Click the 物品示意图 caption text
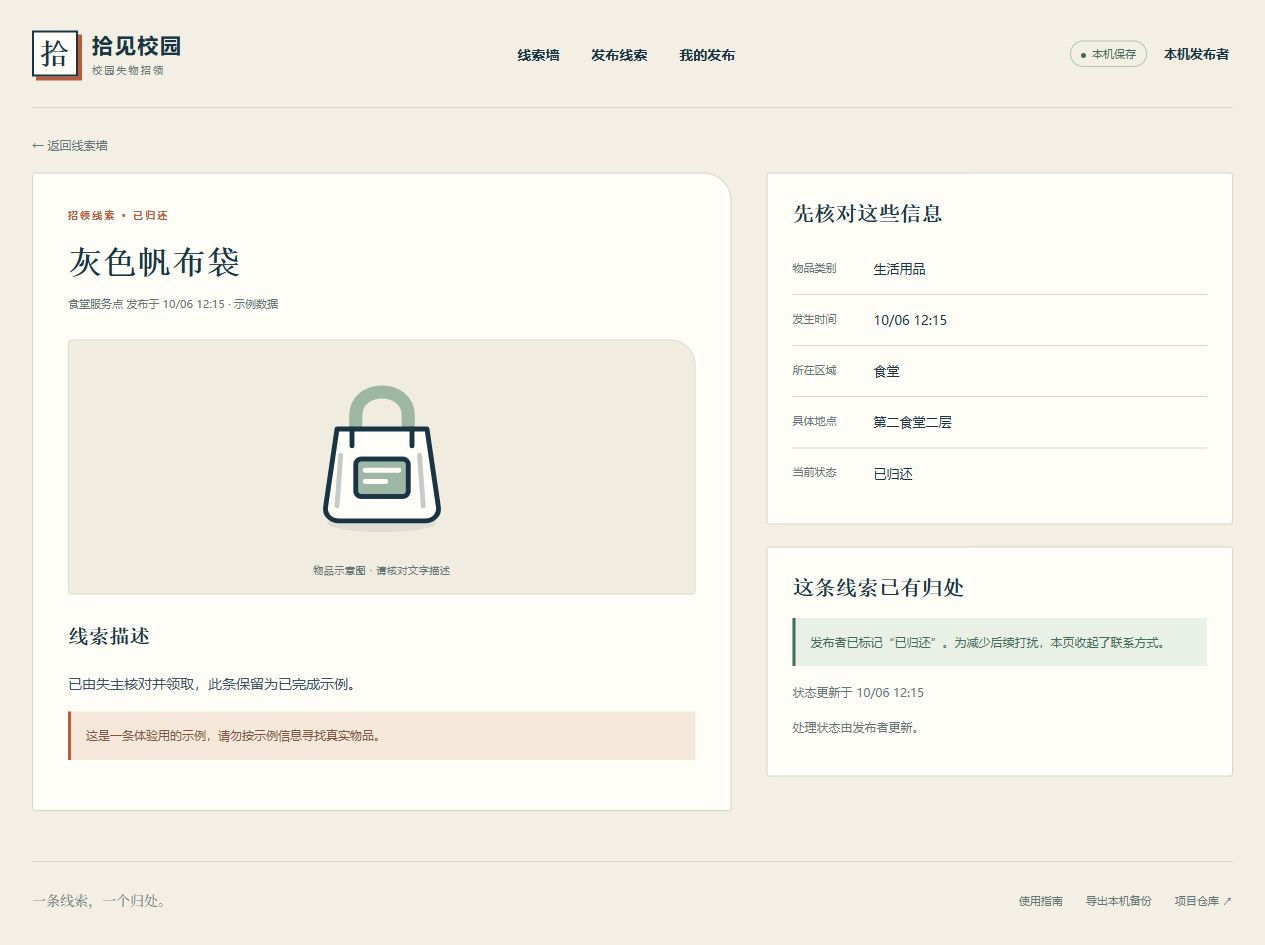 [x=382, y=571]
